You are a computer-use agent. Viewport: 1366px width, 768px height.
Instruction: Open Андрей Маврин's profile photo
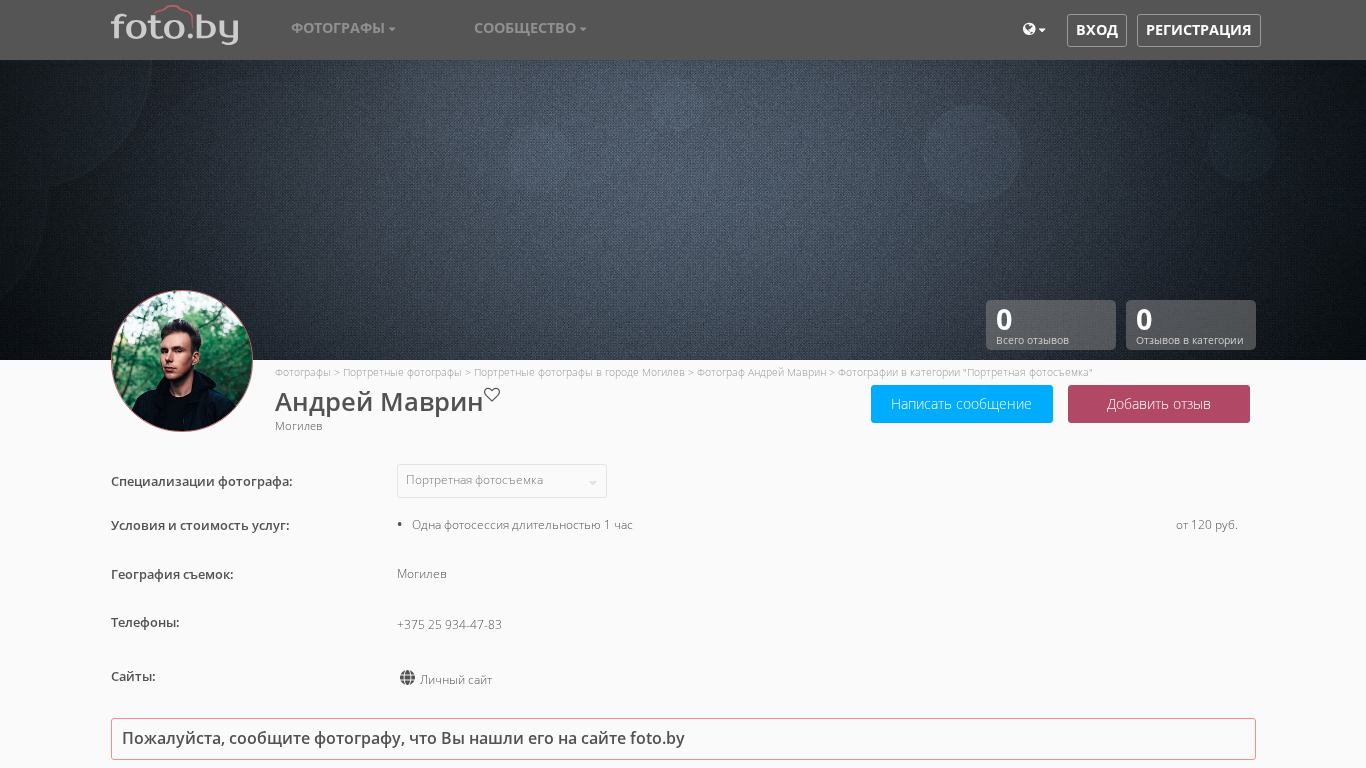(182, 361)
